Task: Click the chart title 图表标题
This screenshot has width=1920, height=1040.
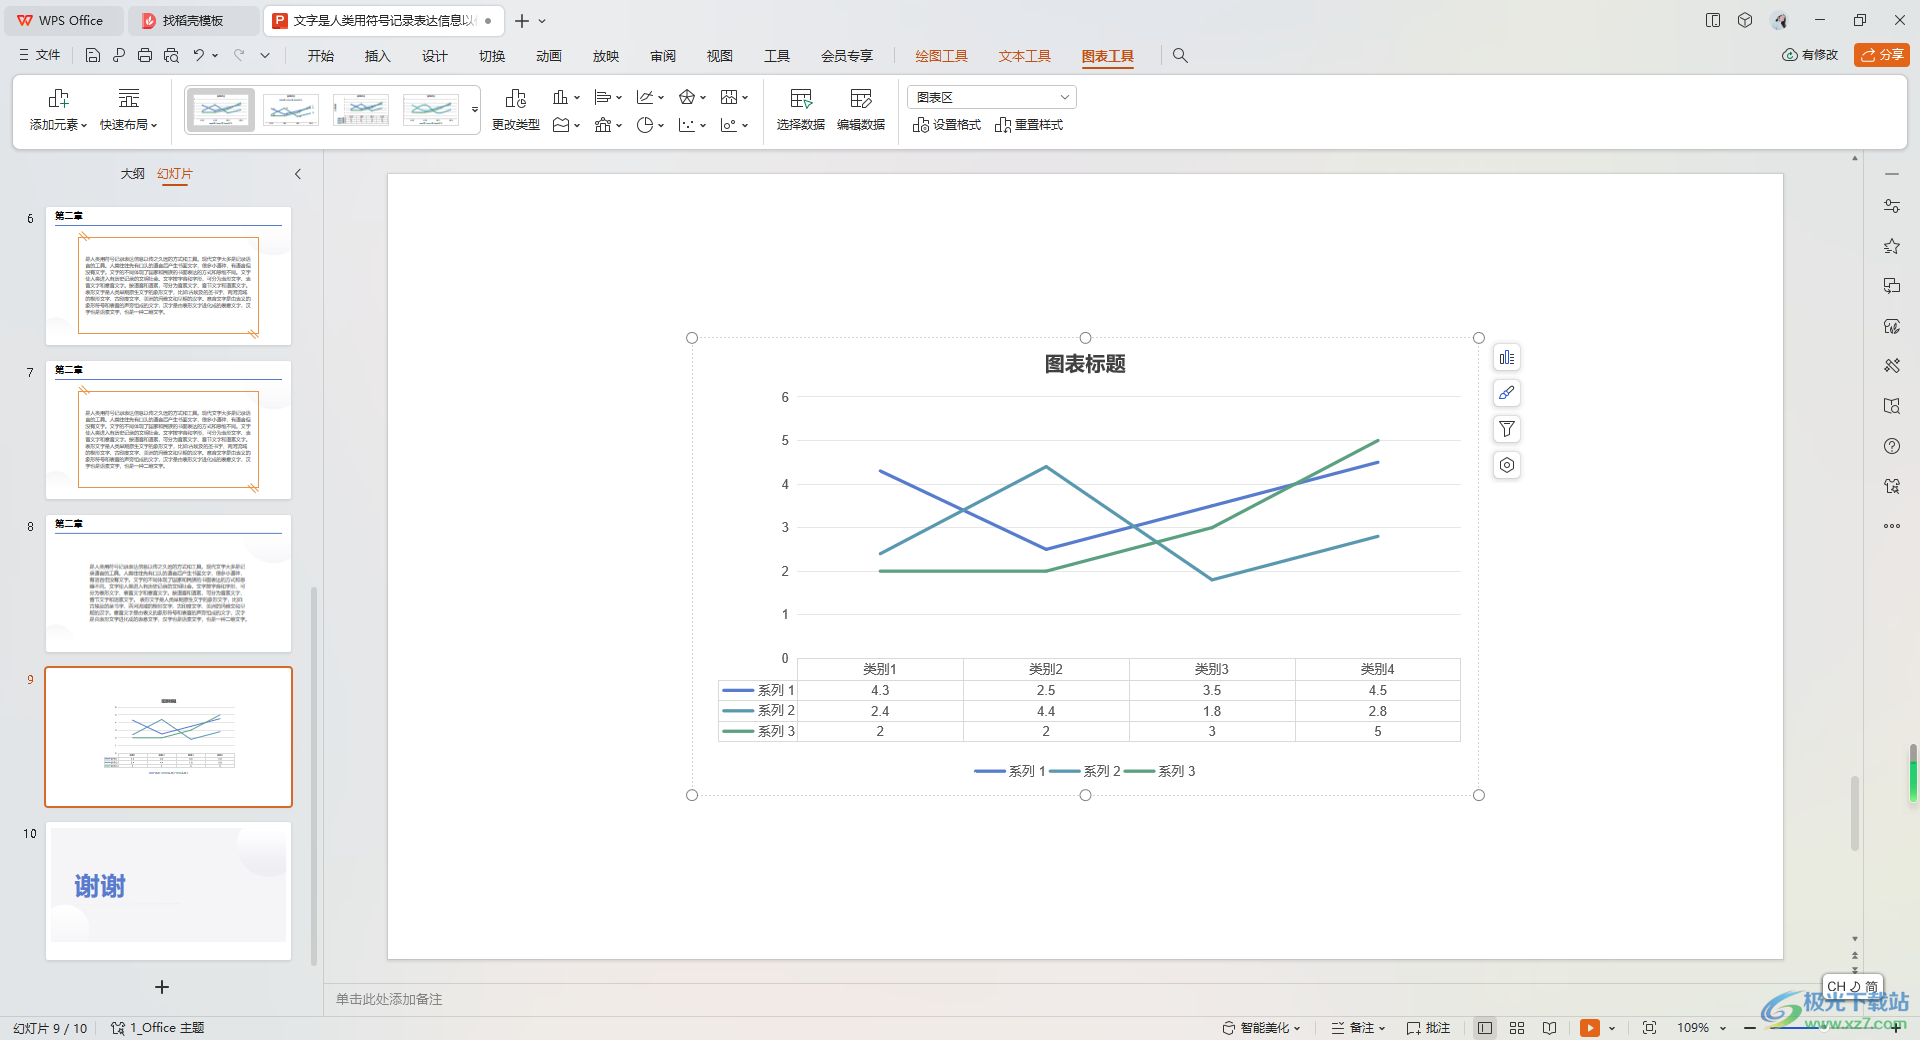Action: (x=1085, y=364)
